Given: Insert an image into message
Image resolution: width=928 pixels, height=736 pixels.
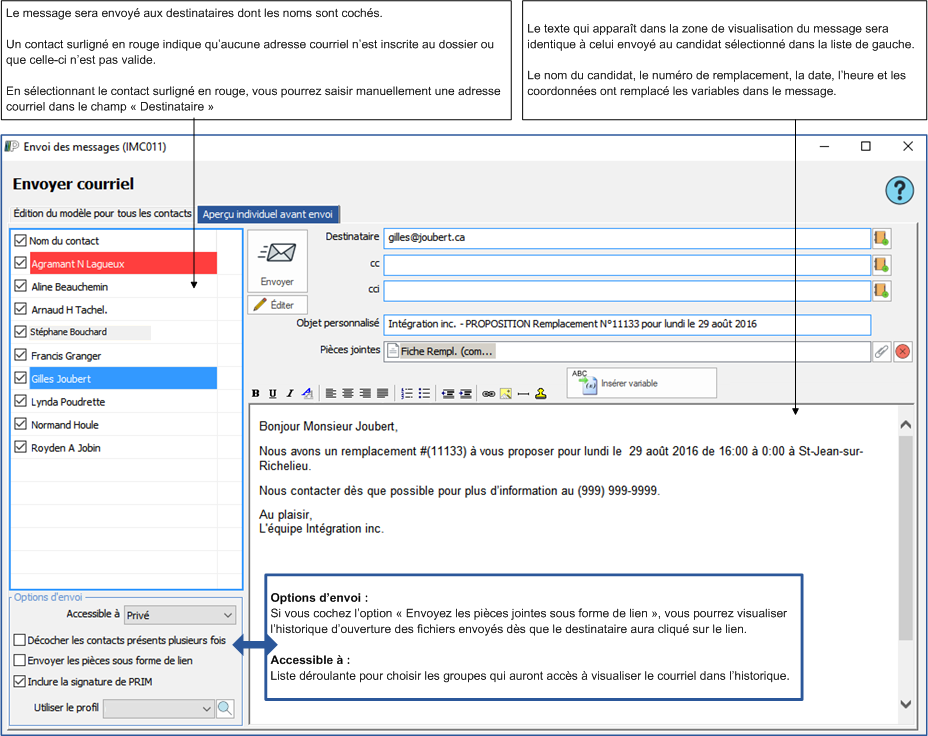Looking at the screenshot, I should pyautogui.click(x=505, y=393).
